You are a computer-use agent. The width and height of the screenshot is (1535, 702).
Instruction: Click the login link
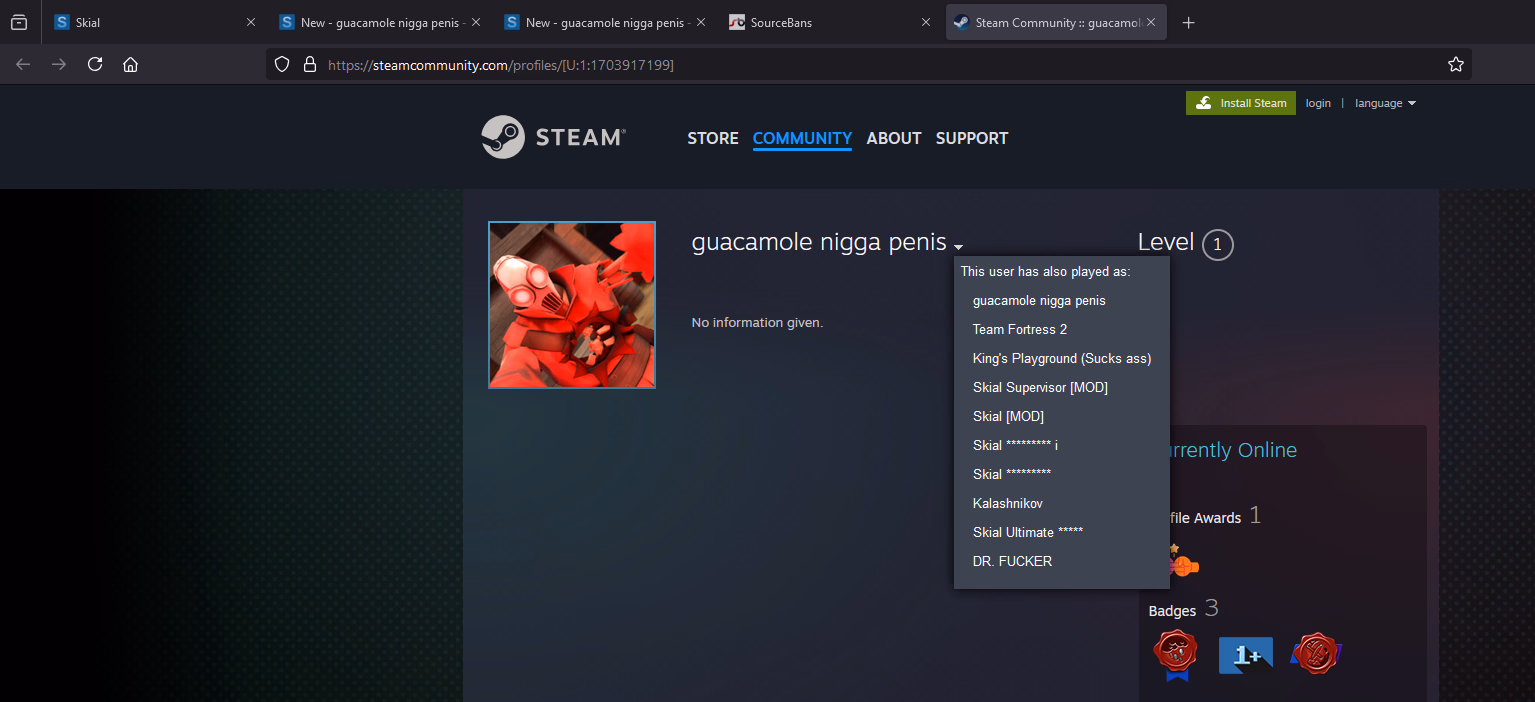(1318, 103)
